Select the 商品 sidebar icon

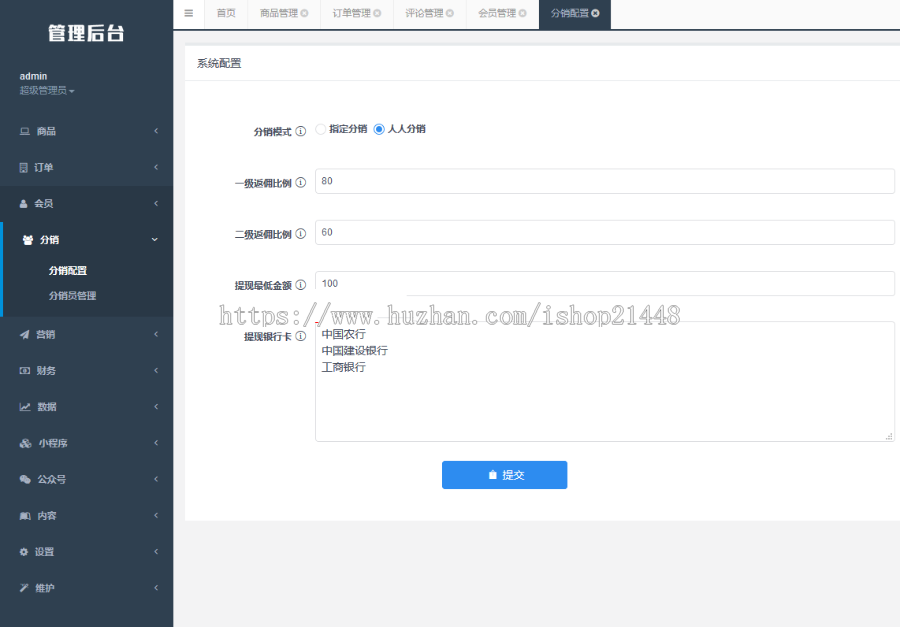point(25,131)
